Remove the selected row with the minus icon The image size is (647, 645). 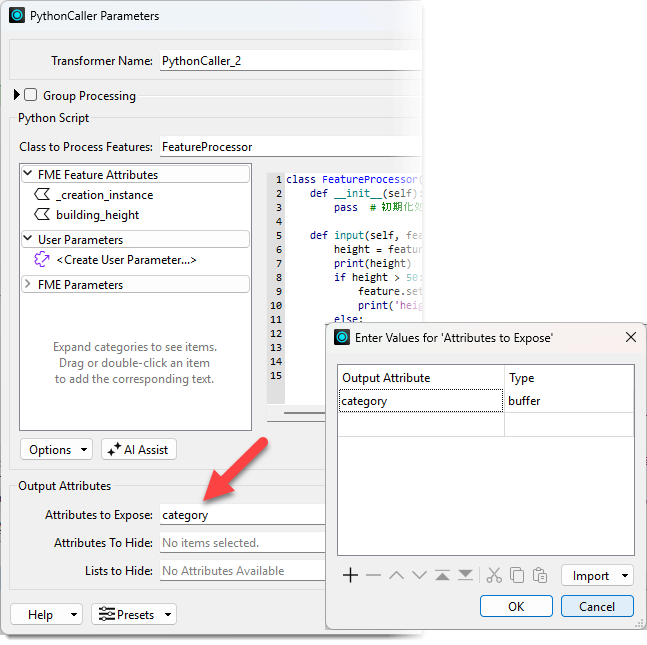(x=373, y=575)
